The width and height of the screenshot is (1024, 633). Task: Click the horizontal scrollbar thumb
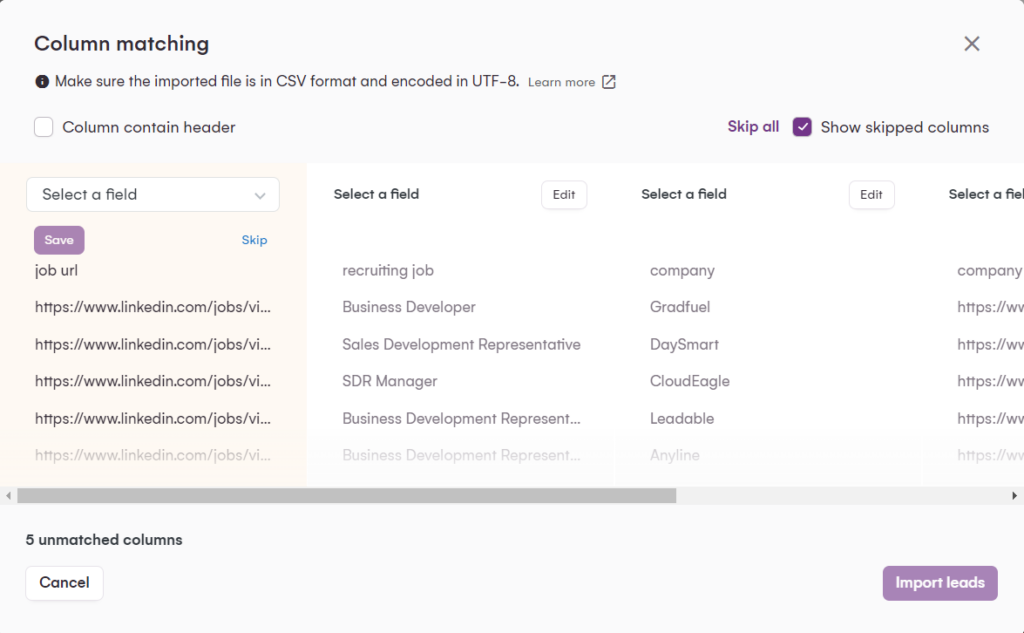(346, 496)
